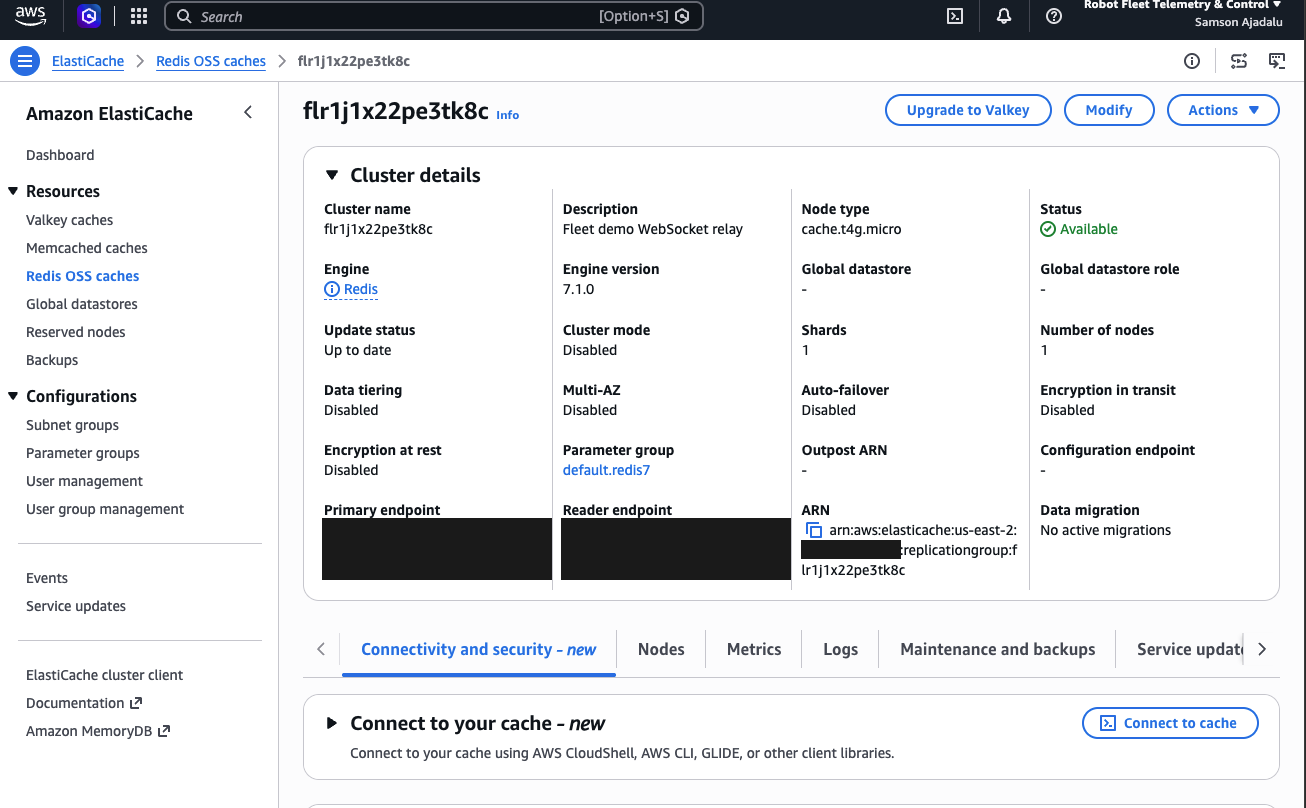Switch to the Nodes tab
The height and width of the screenshot is (808, 1306).
(x=661, y=649)
